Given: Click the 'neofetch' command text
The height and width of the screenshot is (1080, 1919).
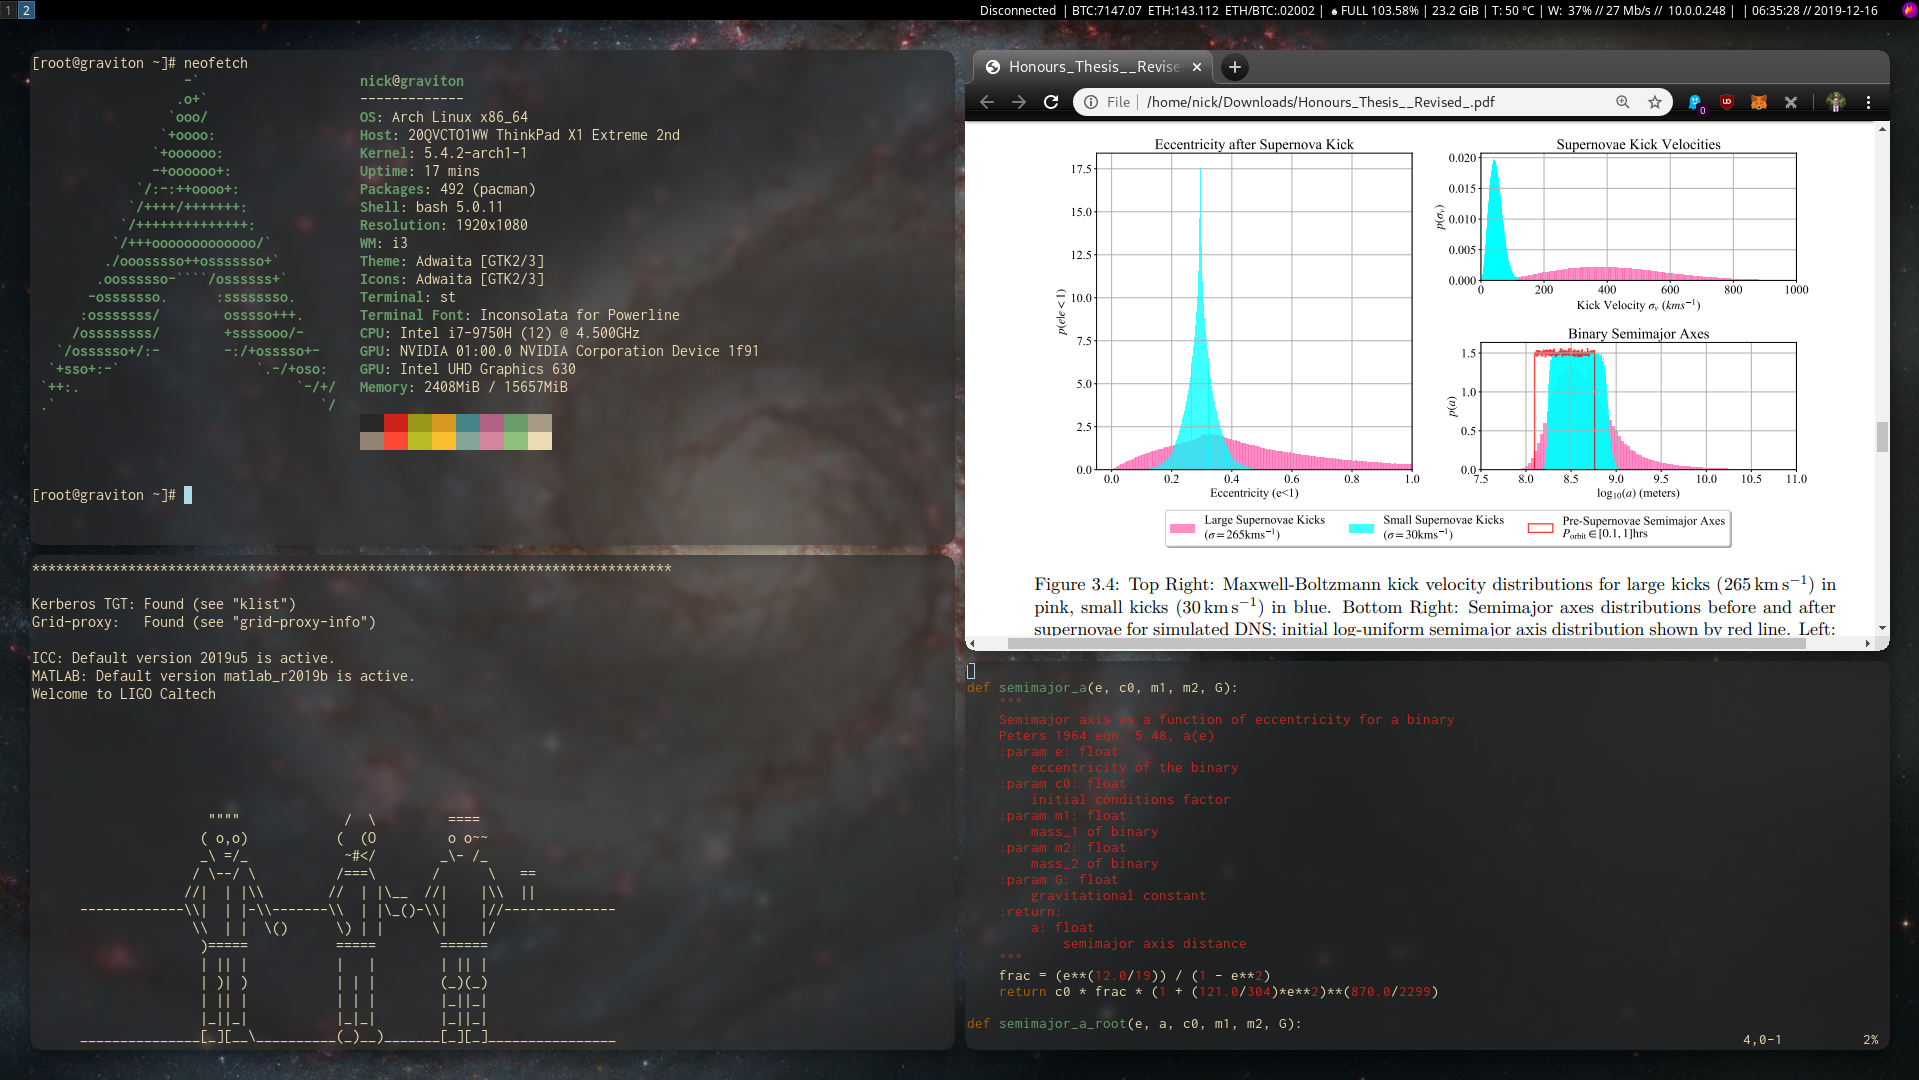Looking at the screenshot, I should [216, 63].
